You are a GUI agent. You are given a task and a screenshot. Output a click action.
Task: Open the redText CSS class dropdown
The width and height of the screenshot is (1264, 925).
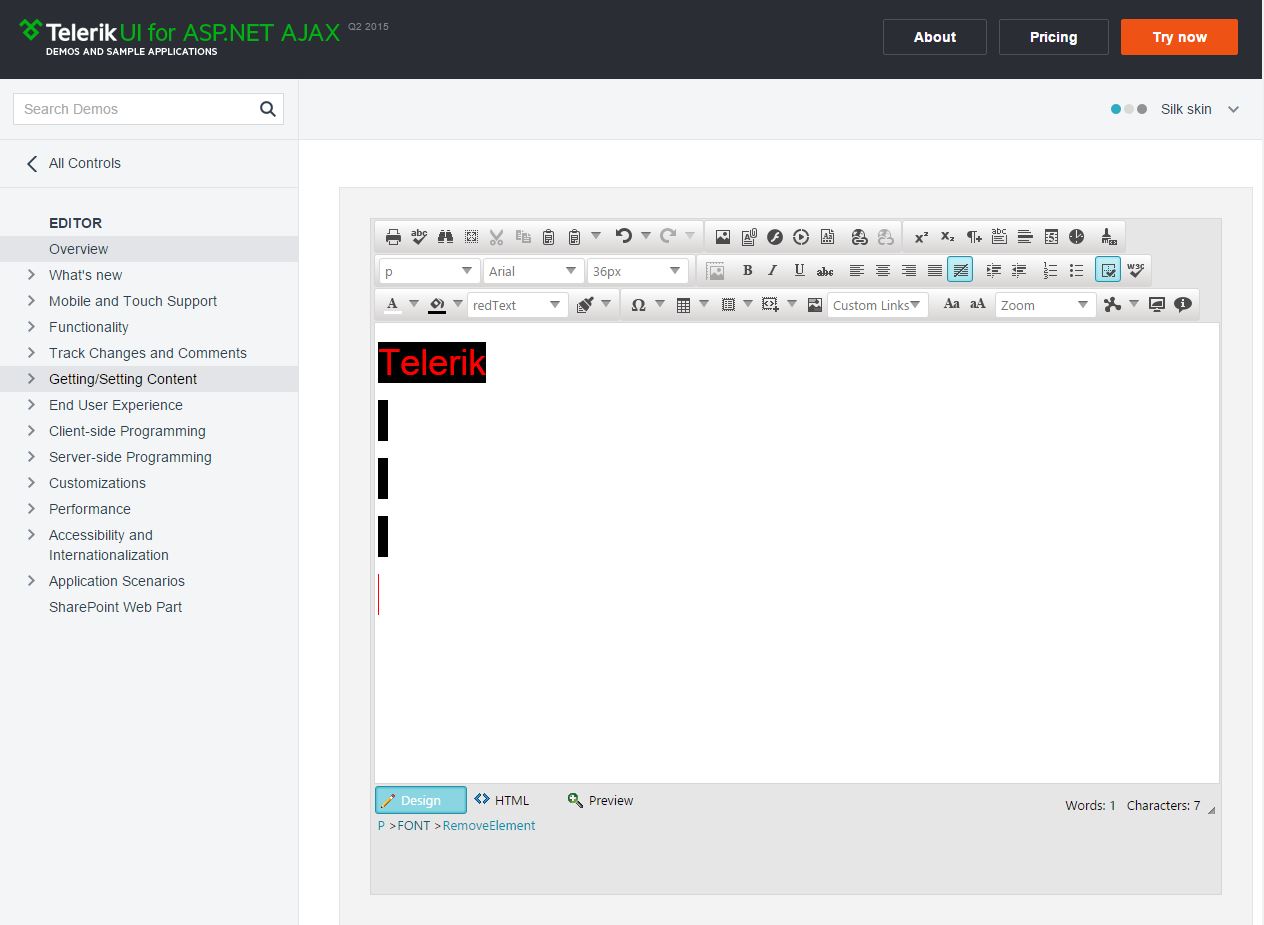click(x=517, y=305)
